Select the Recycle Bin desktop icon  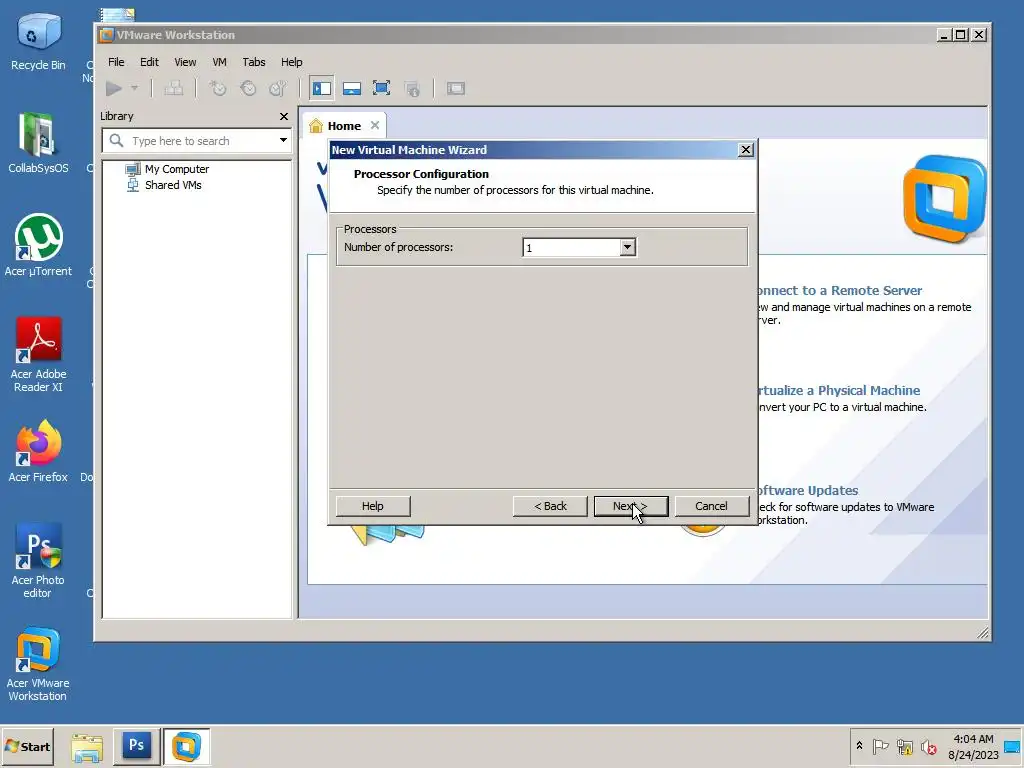click(x=38, y=40)
